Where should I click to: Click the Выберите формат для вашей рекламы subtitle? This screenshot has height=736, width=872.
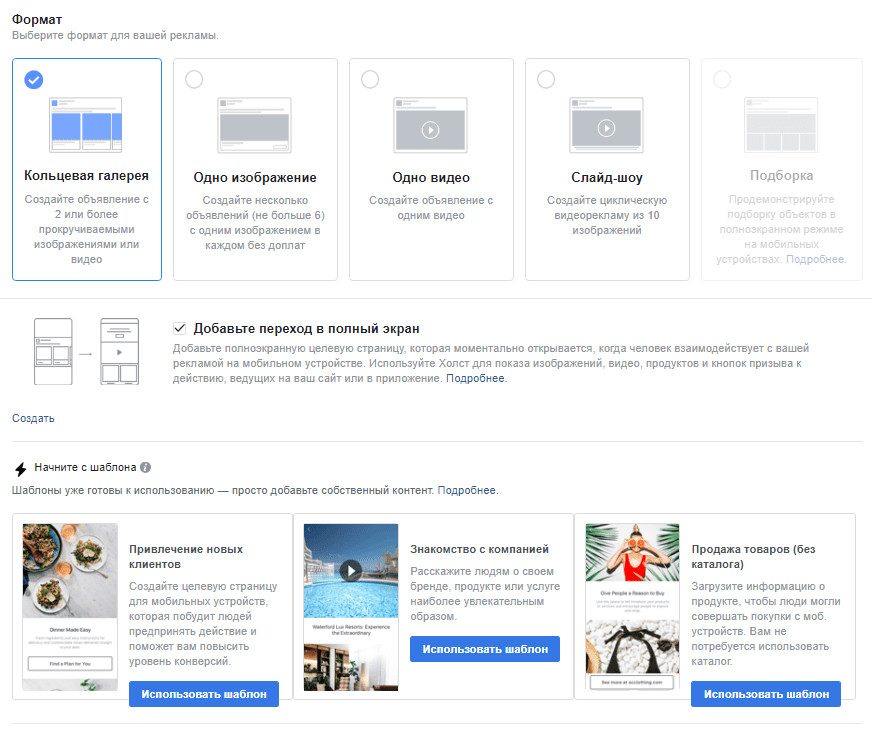[115, 36]
